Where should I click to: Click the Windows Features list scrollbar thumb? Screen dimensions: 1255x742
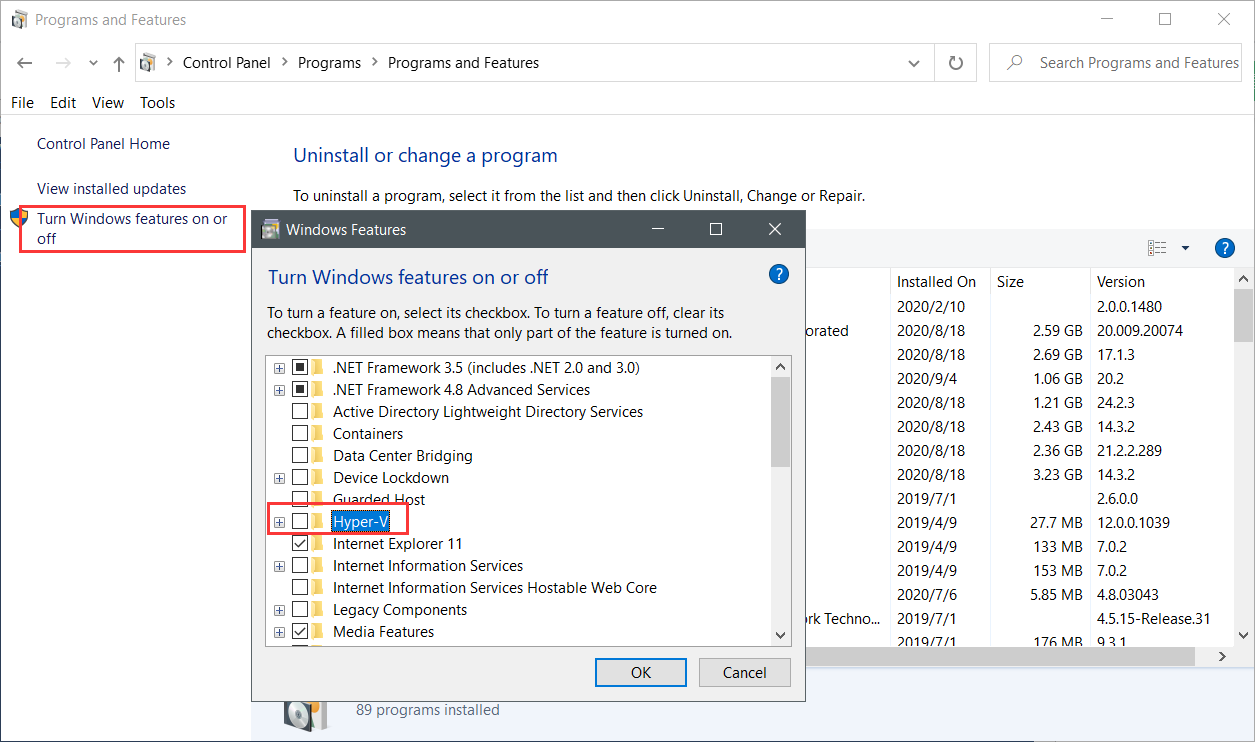point(780,420)
